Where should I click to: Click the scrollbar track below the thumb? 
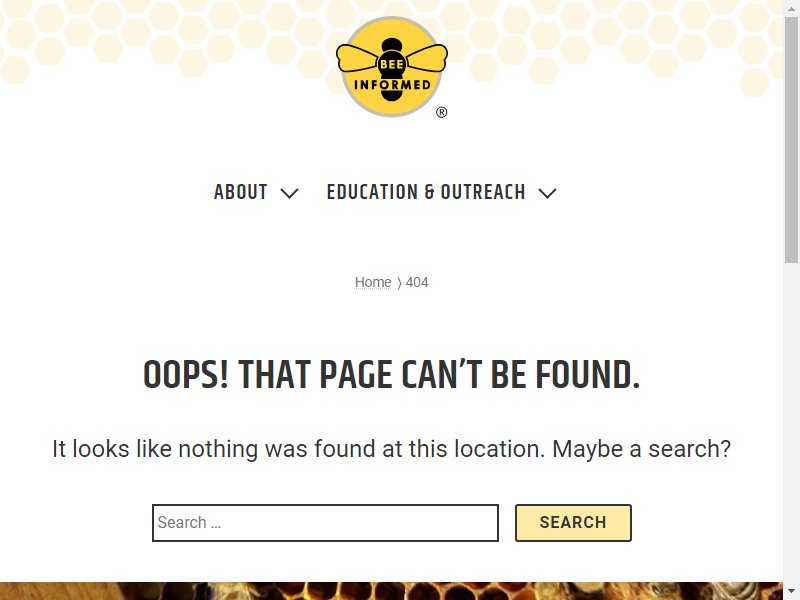tap(791, 423)
